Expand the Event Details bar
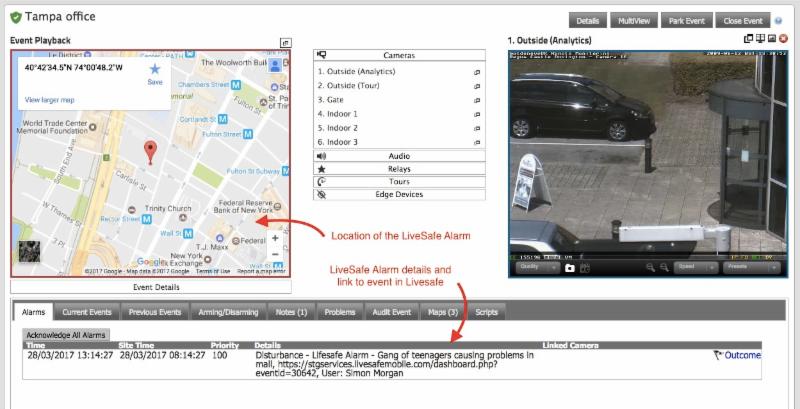Screen dimensions: 800x409 pos(151,287)
